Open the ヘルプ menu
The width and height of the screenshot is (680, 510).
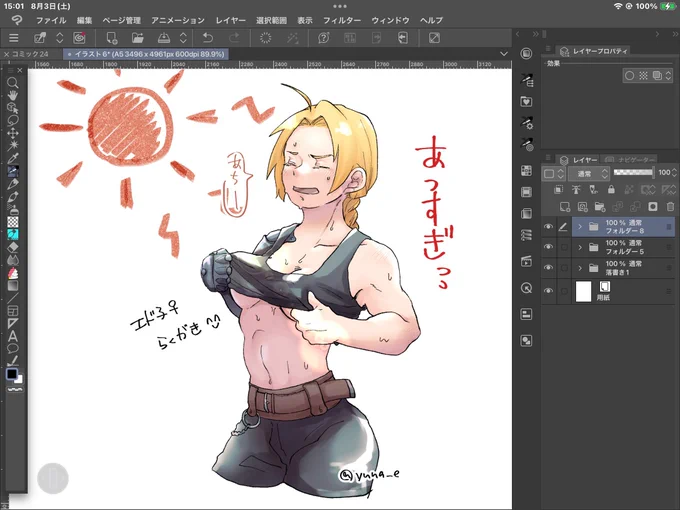[x=431, y=20]
